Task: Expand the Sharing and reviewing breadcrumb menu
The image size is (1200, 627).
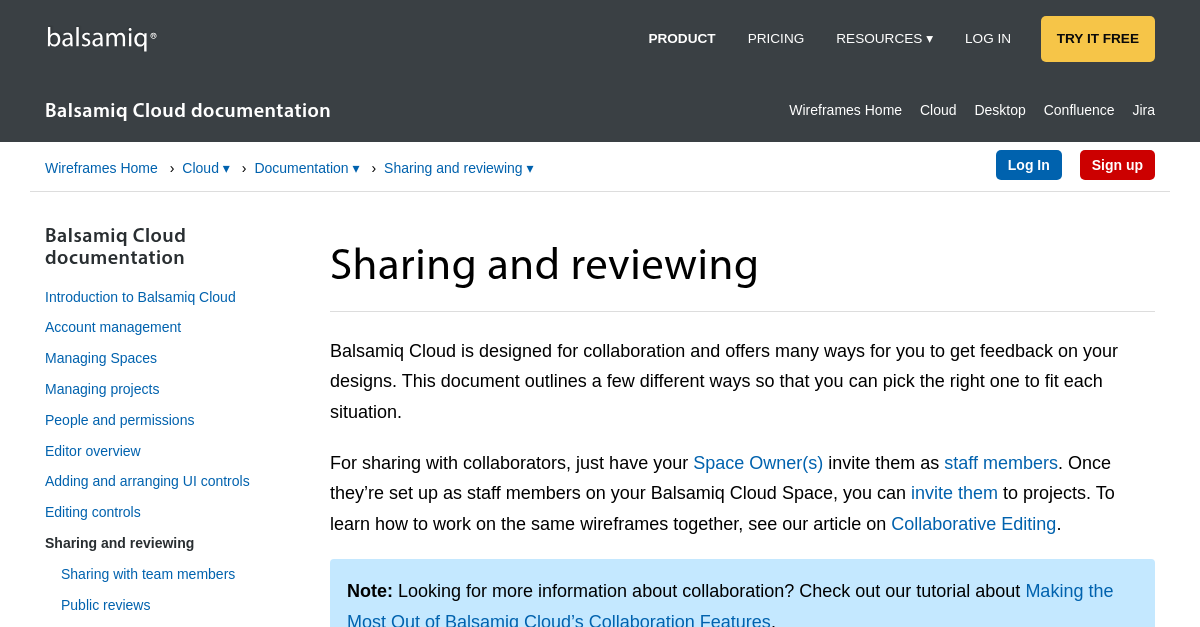Action: (x=458, y=168)
